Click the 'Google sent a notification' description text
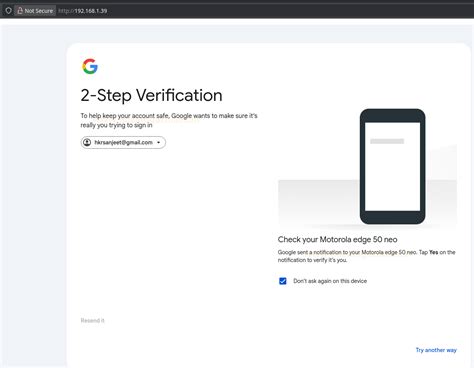 366,256
